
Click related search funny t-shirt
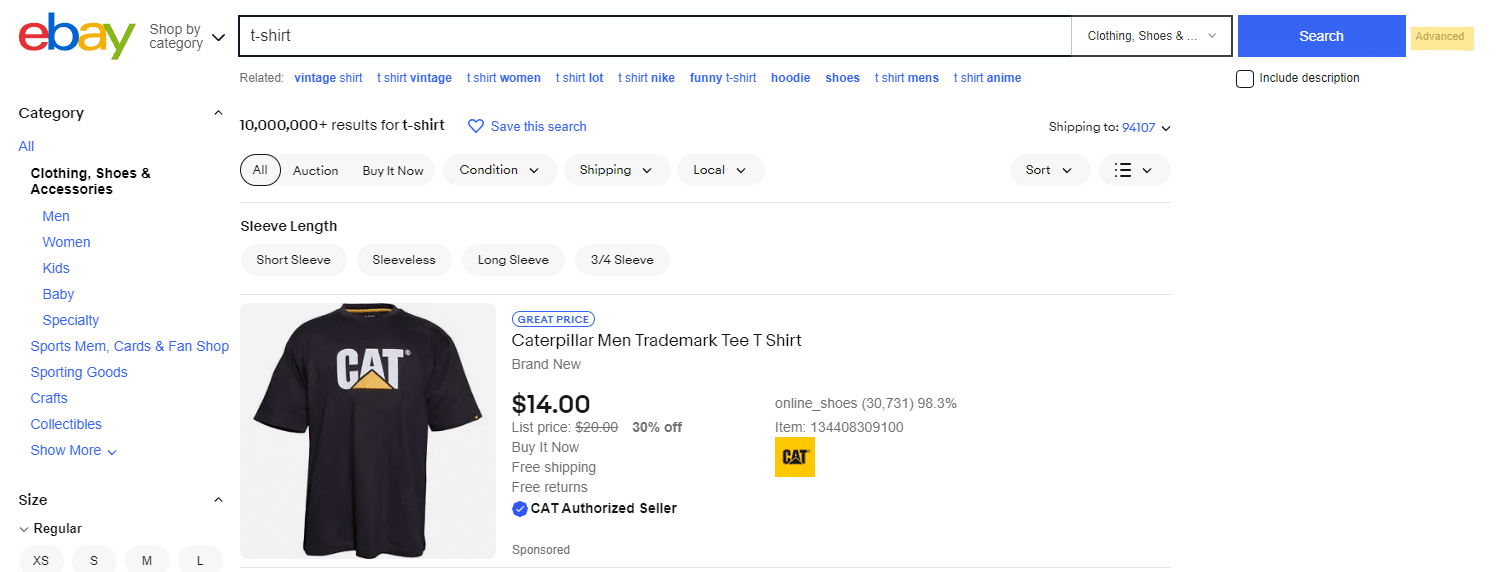click(723, 78)
